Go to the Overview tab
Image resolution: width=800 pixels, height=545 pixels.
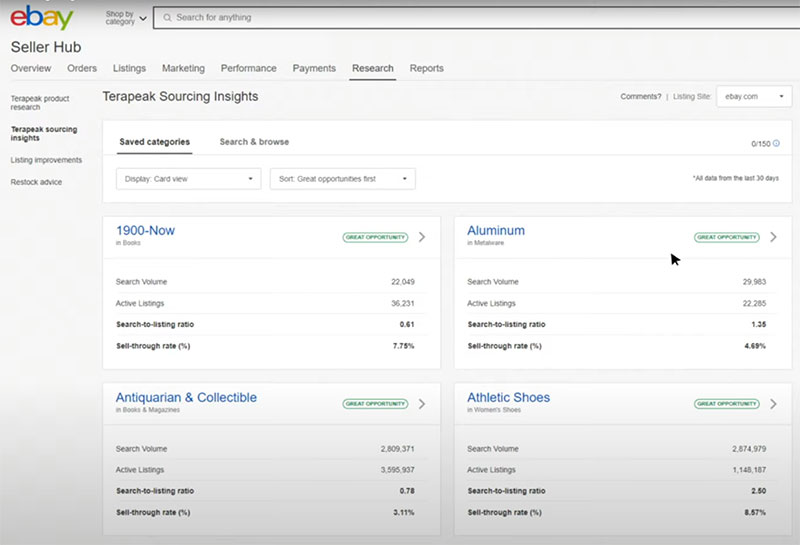pyautogui.click(x=31, y=68)
